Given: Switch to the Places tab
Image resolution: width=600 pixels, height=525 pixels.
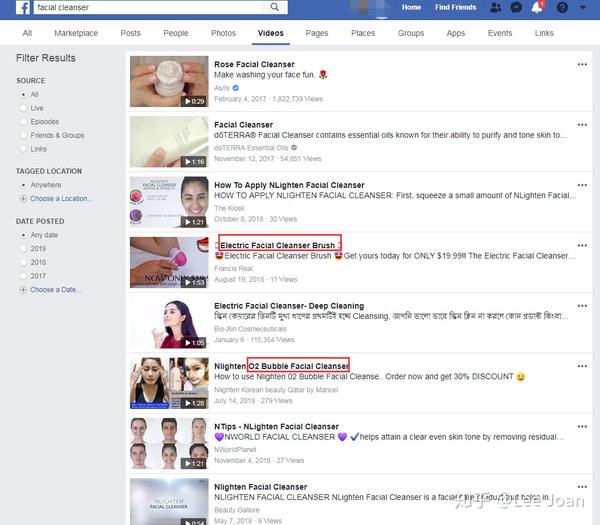Looking at the screenshot, I should pyautogui.click(x=363, y=33).
